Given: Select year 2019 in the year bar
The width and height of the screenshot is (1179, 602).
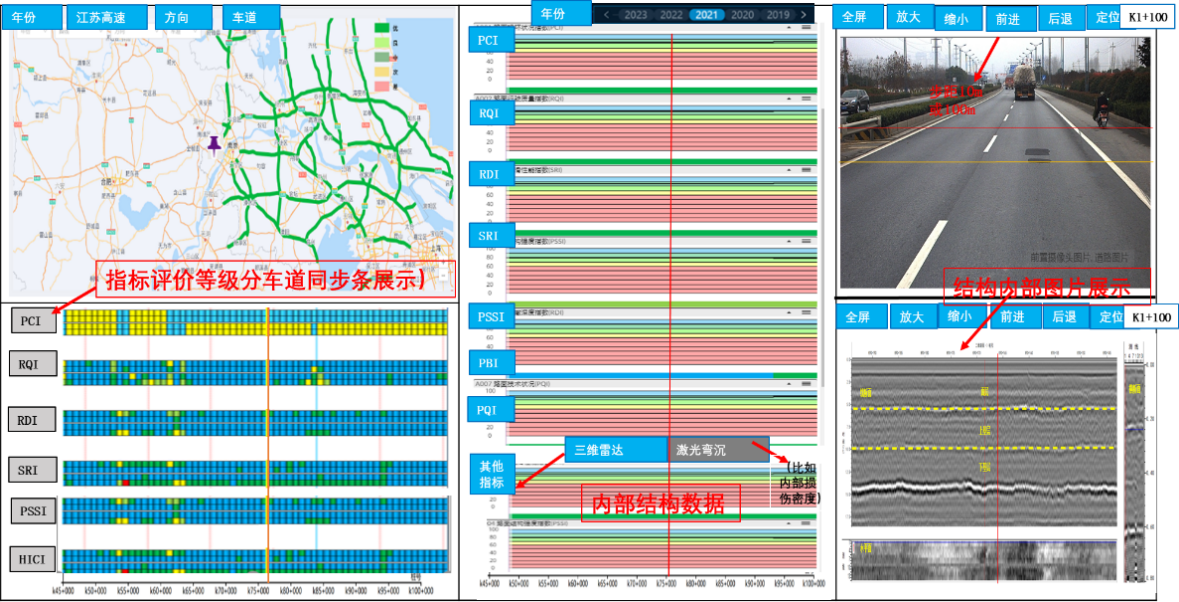Looking at the screenshot, I should pos(778,15).
